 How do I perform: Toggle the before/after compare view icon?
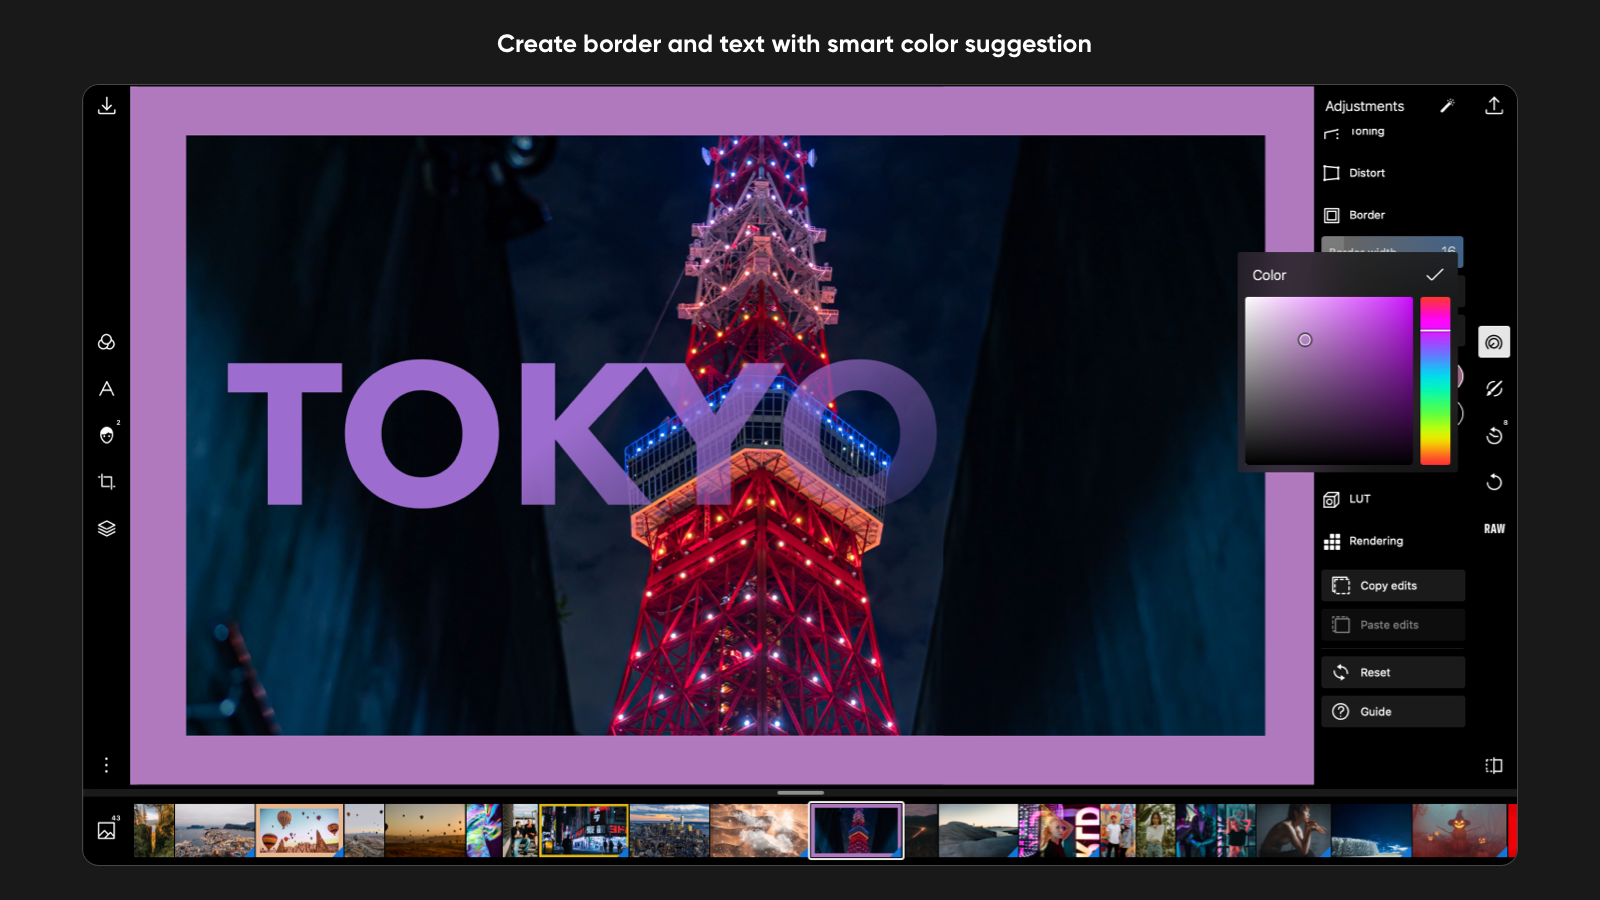(x=1494, y=766)
